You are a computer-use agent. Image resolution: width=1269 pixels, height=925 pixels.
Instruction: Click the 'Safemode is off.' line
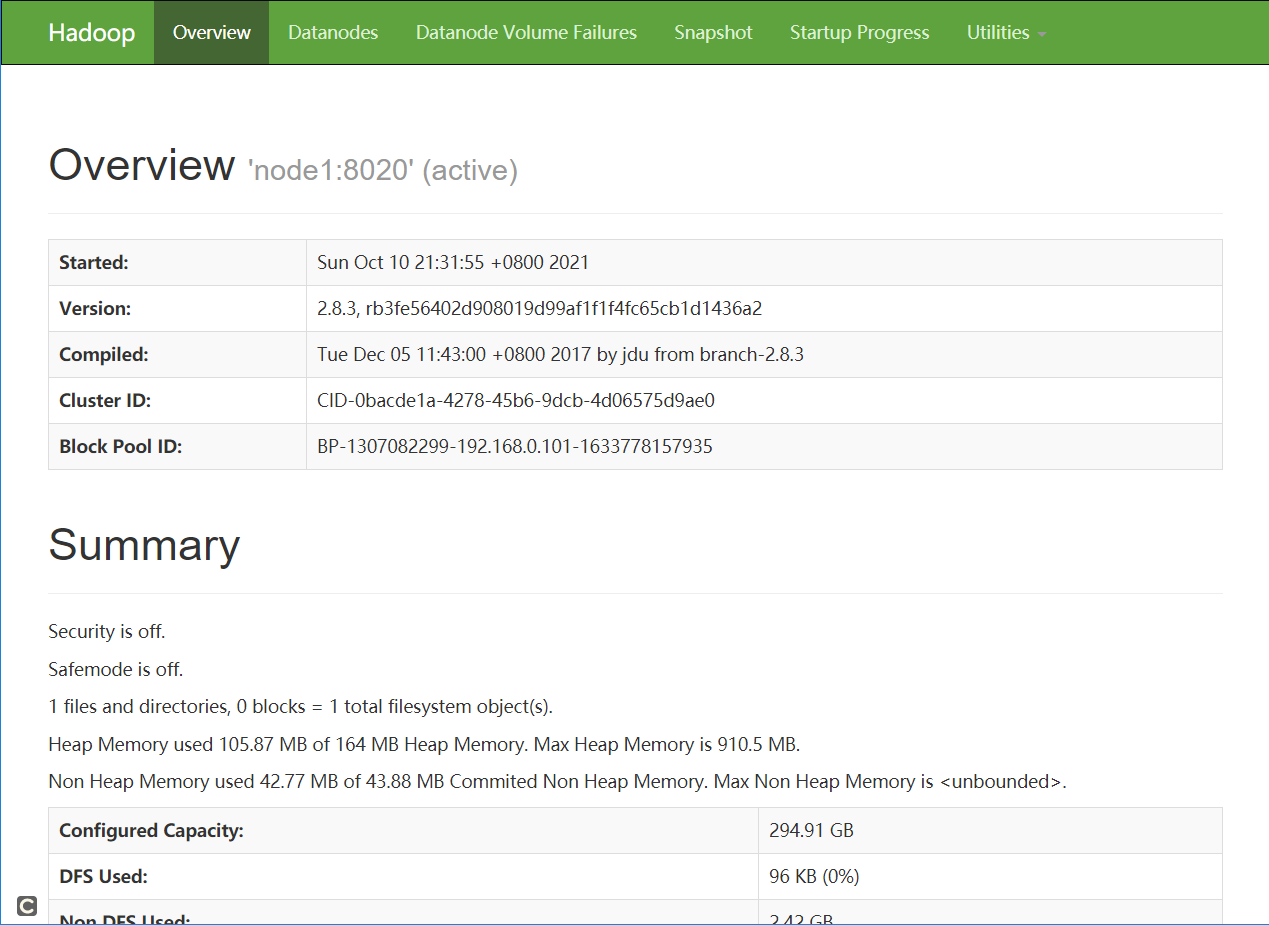pyautogui.click(x=116, y=669)
